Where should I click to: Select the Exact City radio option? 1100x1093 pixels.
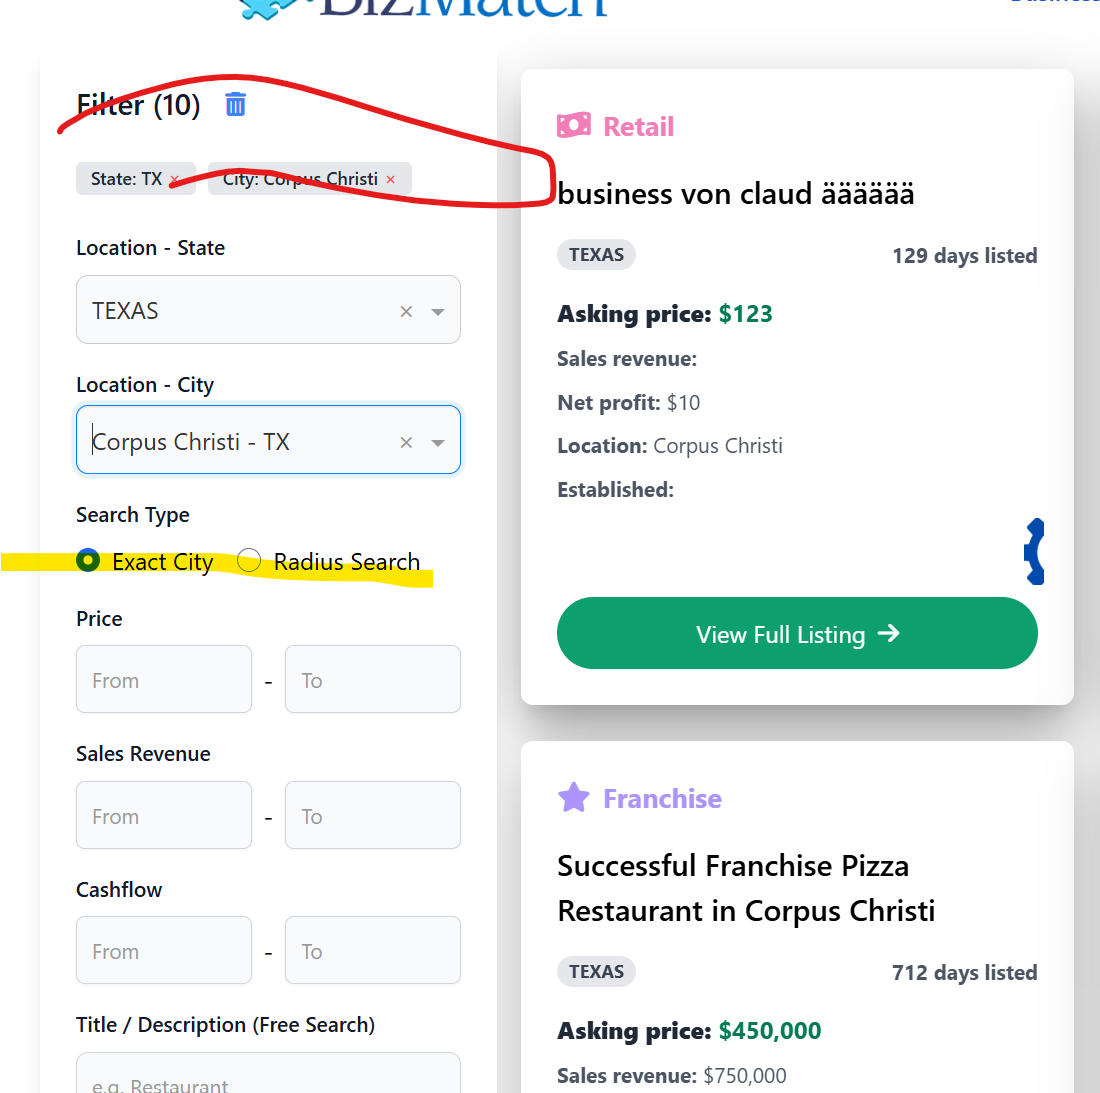[88, 561]
